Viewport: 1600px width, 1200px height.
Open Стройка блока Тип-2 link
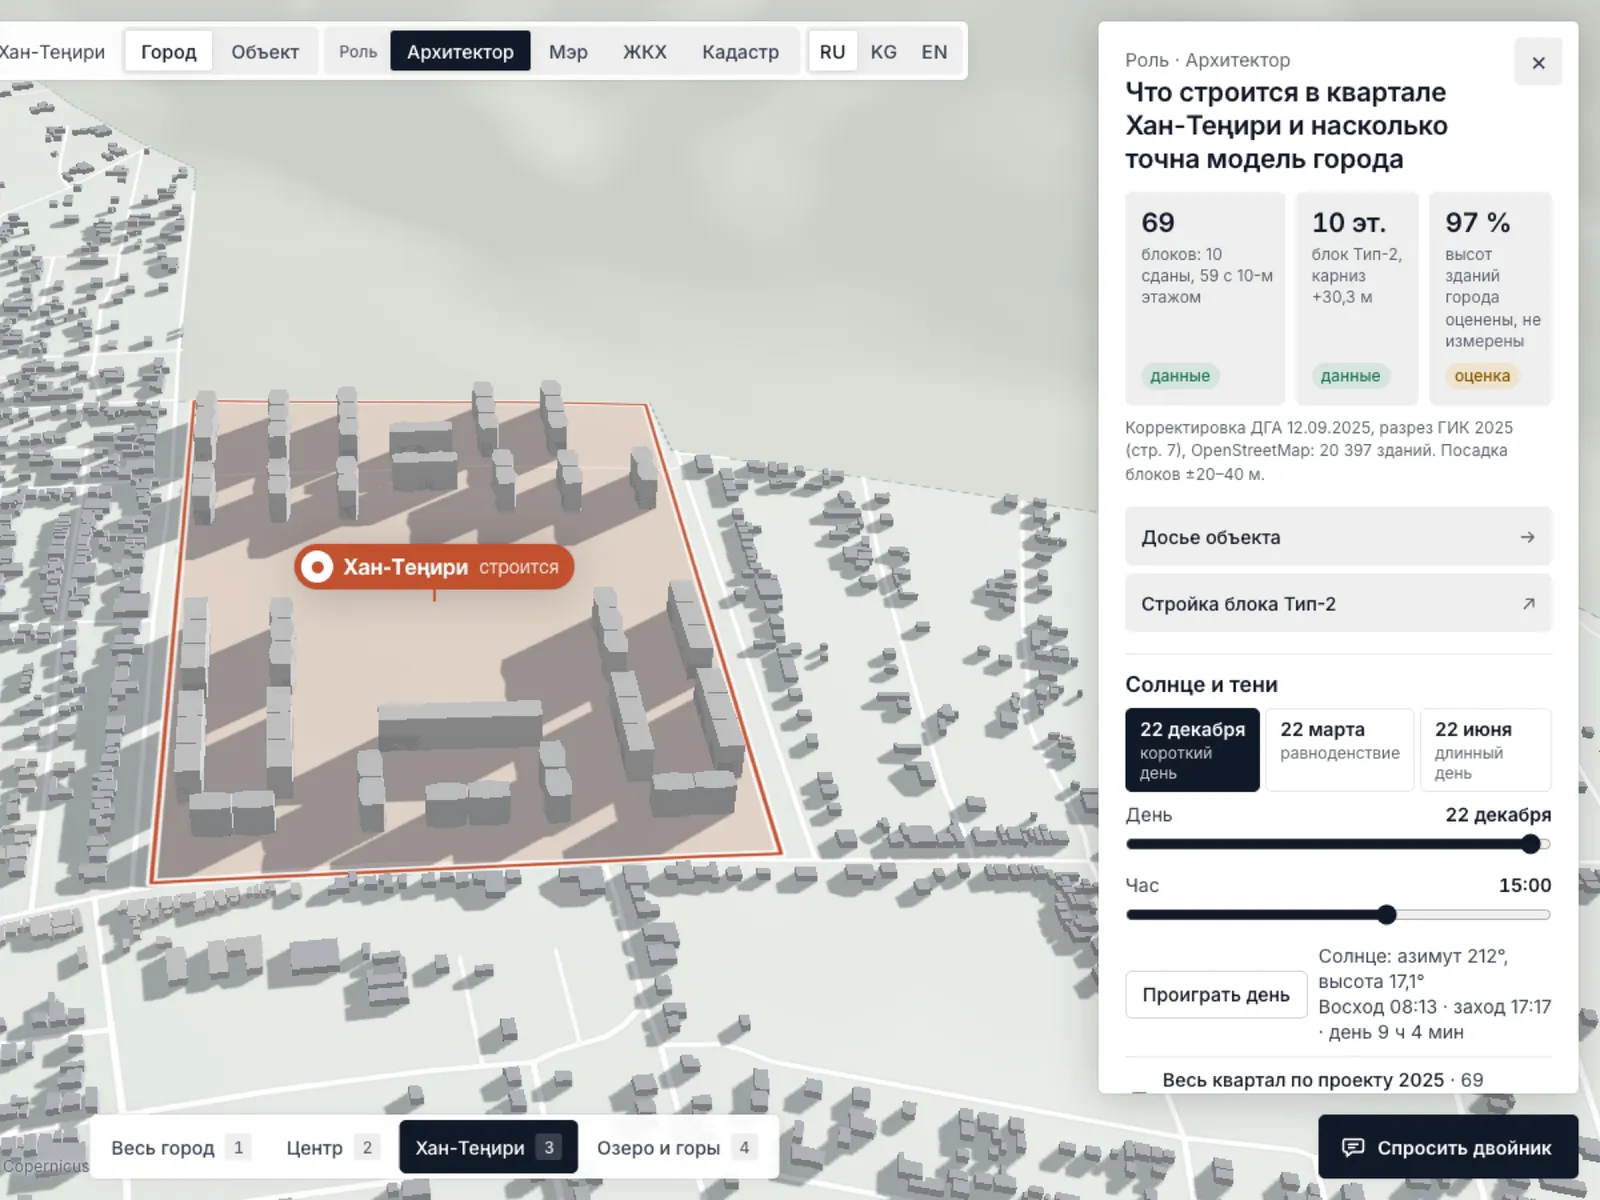click(x=1338, y=603)
